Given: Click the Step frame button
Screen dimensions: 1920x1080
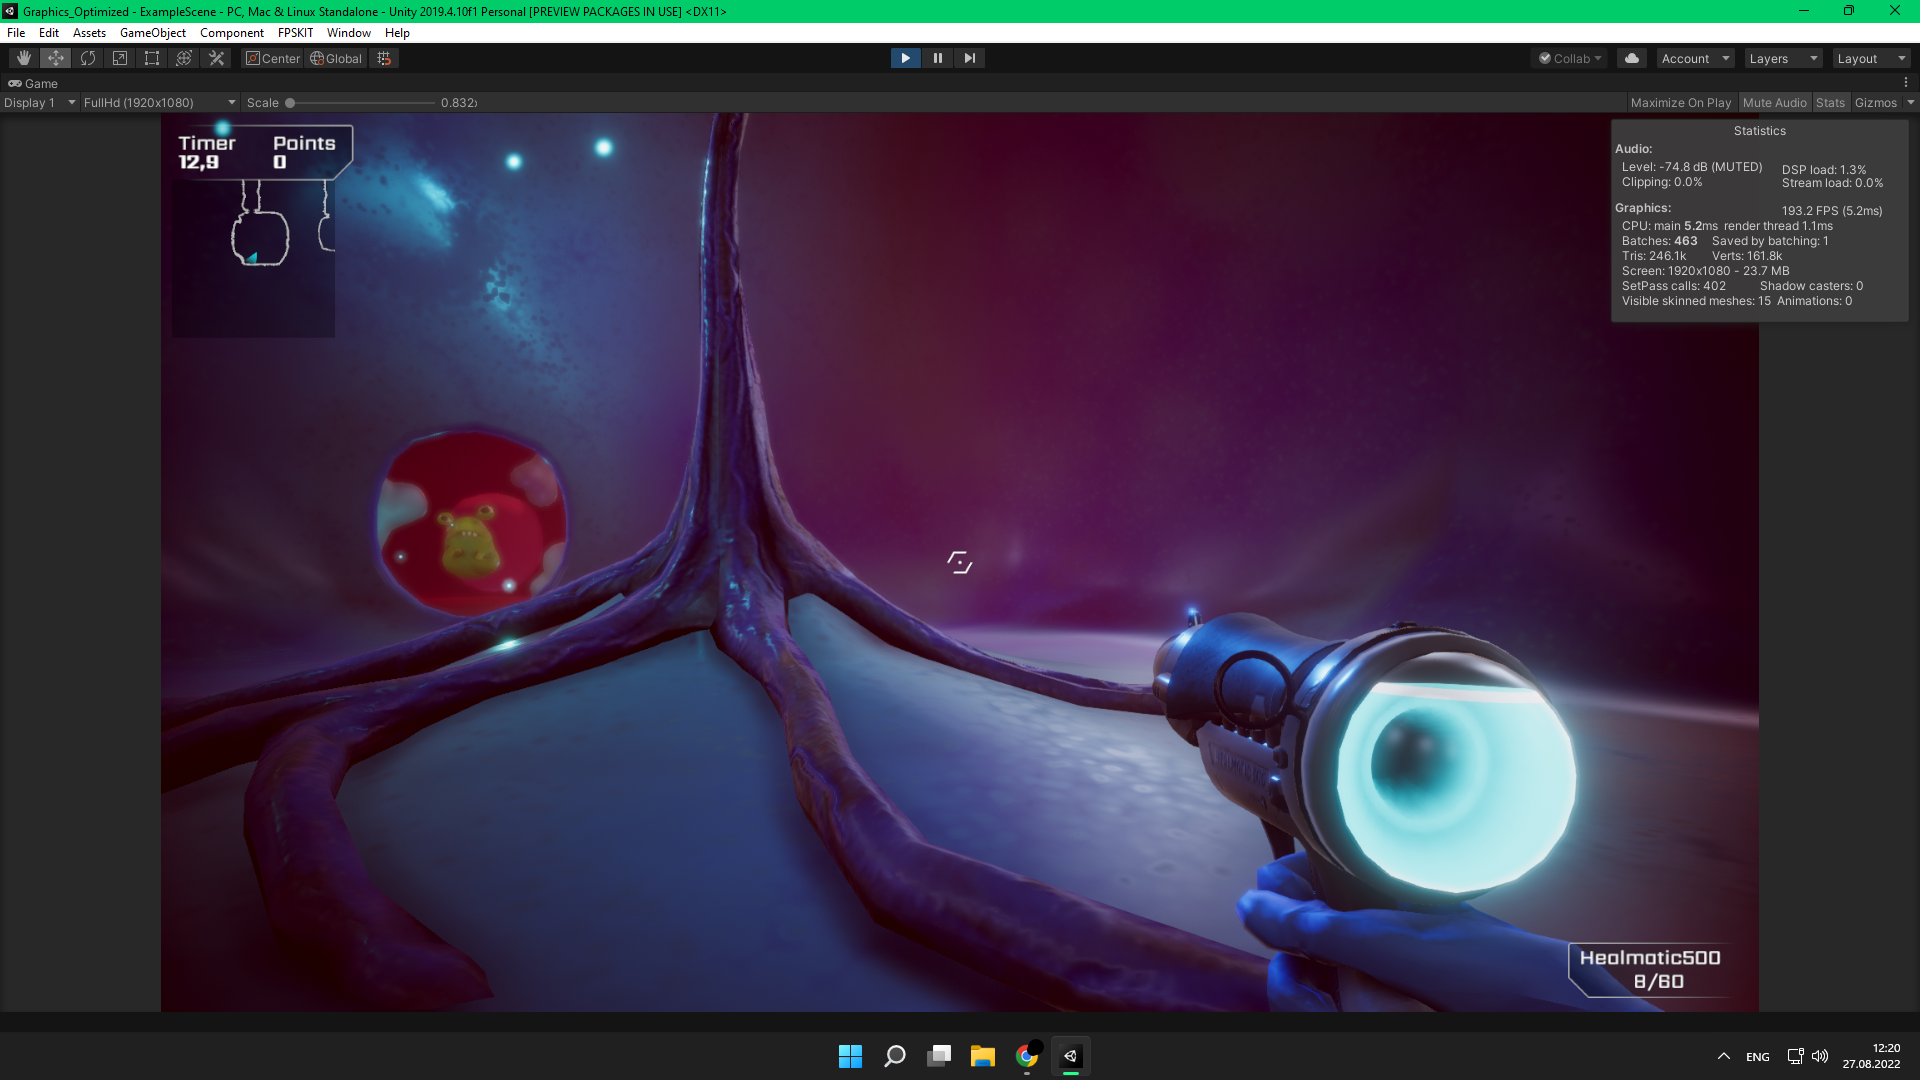Looking at the screenshot, I should (969, 58).
